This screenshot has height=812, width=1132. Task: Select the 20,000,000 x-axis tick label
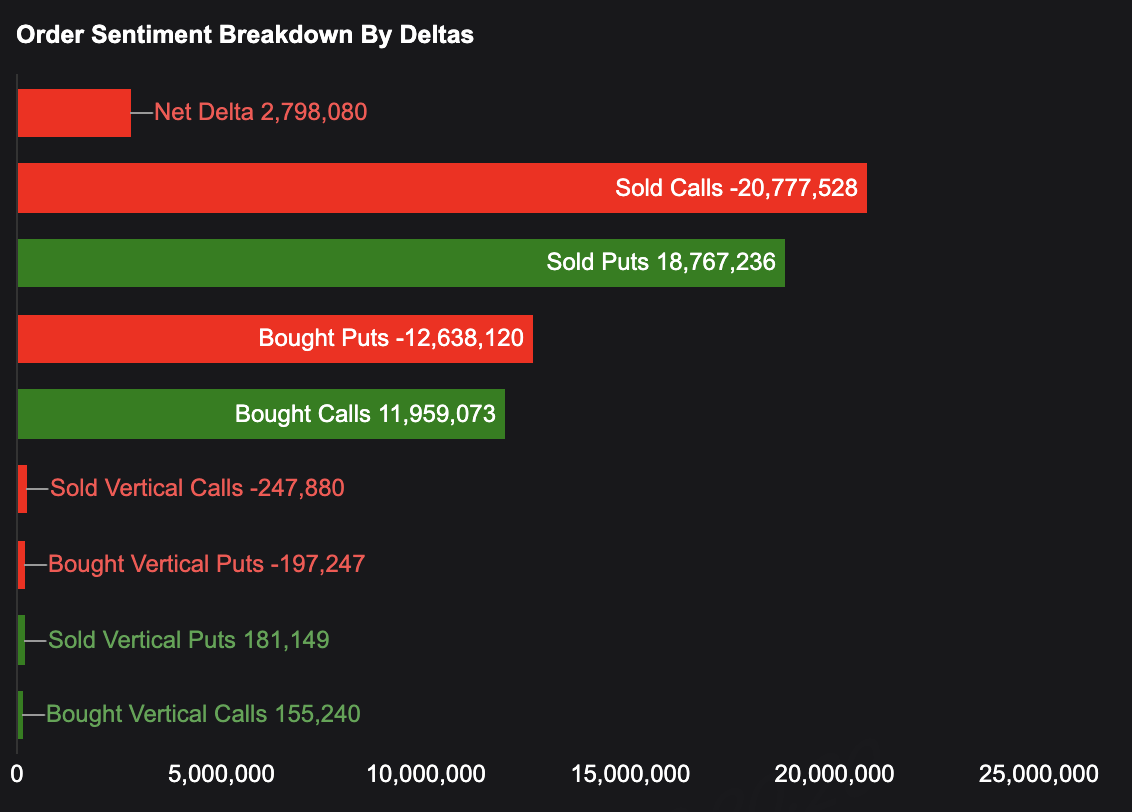pos(835,773)
